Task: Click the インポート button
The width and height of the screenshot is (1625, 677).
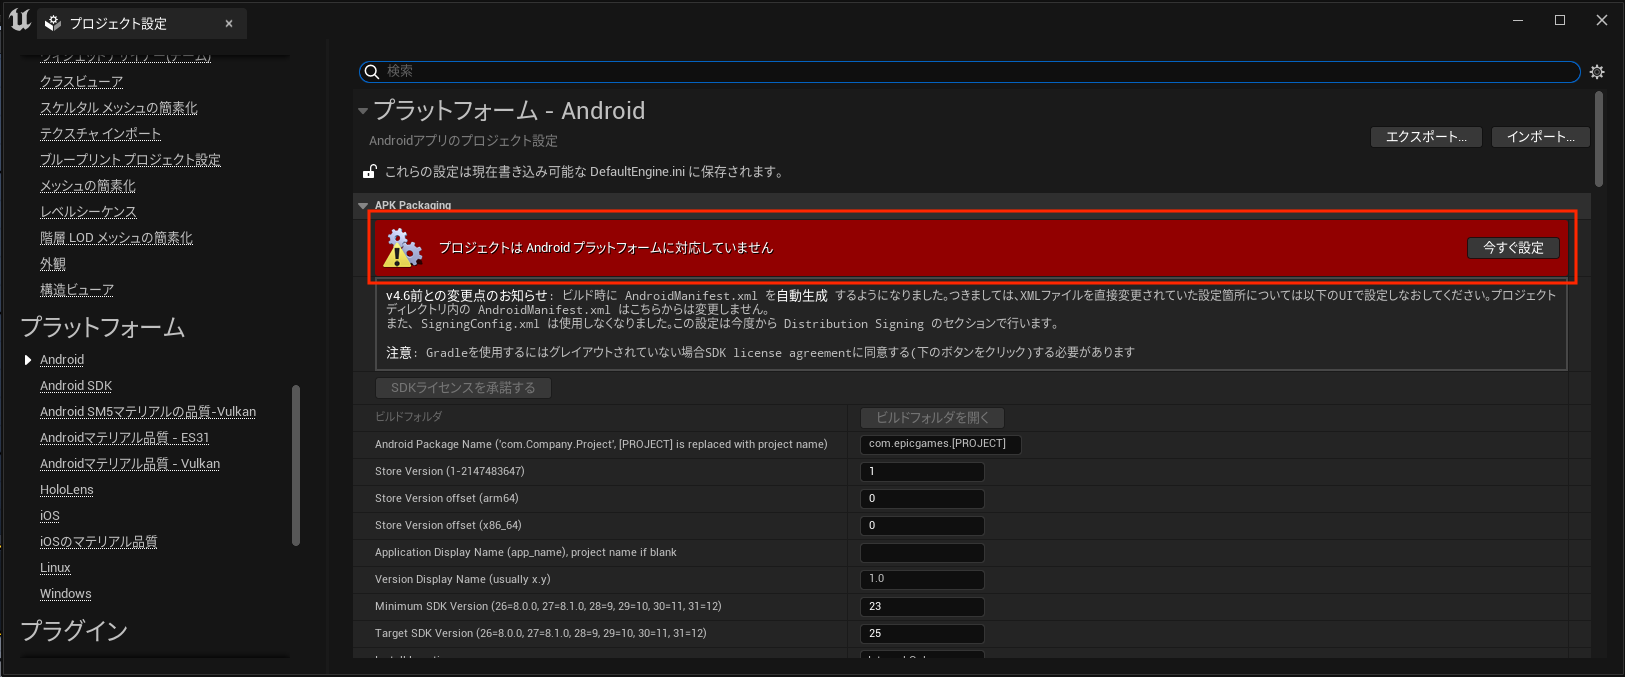Action: coord(1541,137)
